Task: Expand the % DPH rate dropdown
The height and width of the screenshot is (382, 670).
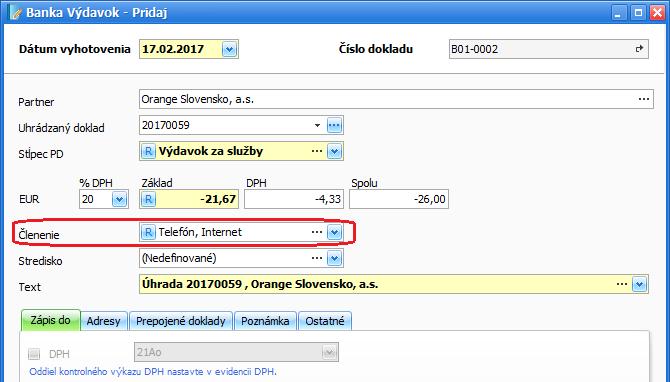Action: [x=119, y=199]
